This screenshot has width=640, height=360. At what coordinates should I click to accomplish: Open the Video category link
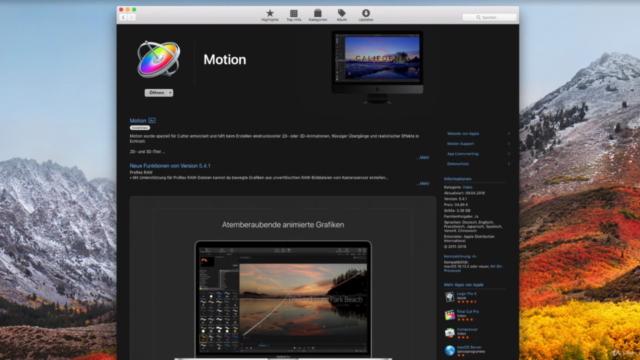[467, 187]
